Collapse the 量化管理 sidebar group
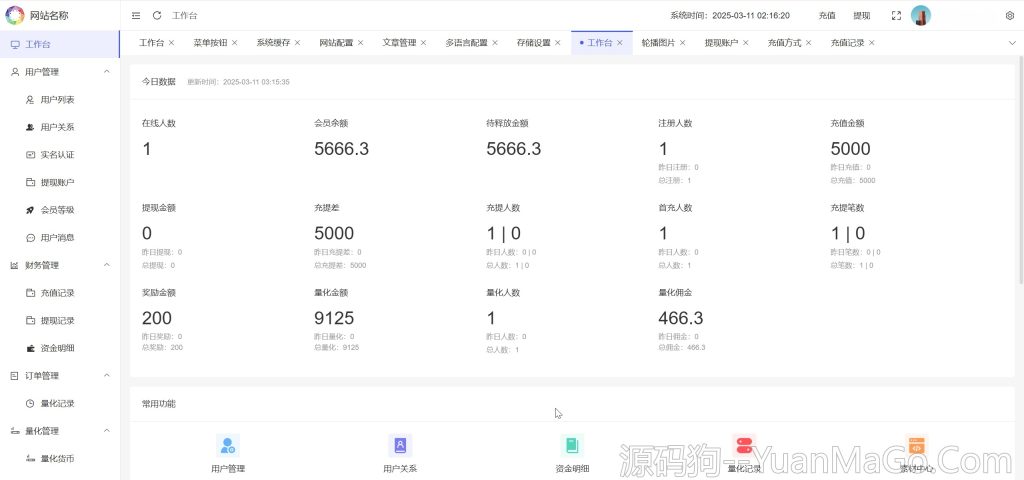 pyautogui.click(x=107, y=431)
